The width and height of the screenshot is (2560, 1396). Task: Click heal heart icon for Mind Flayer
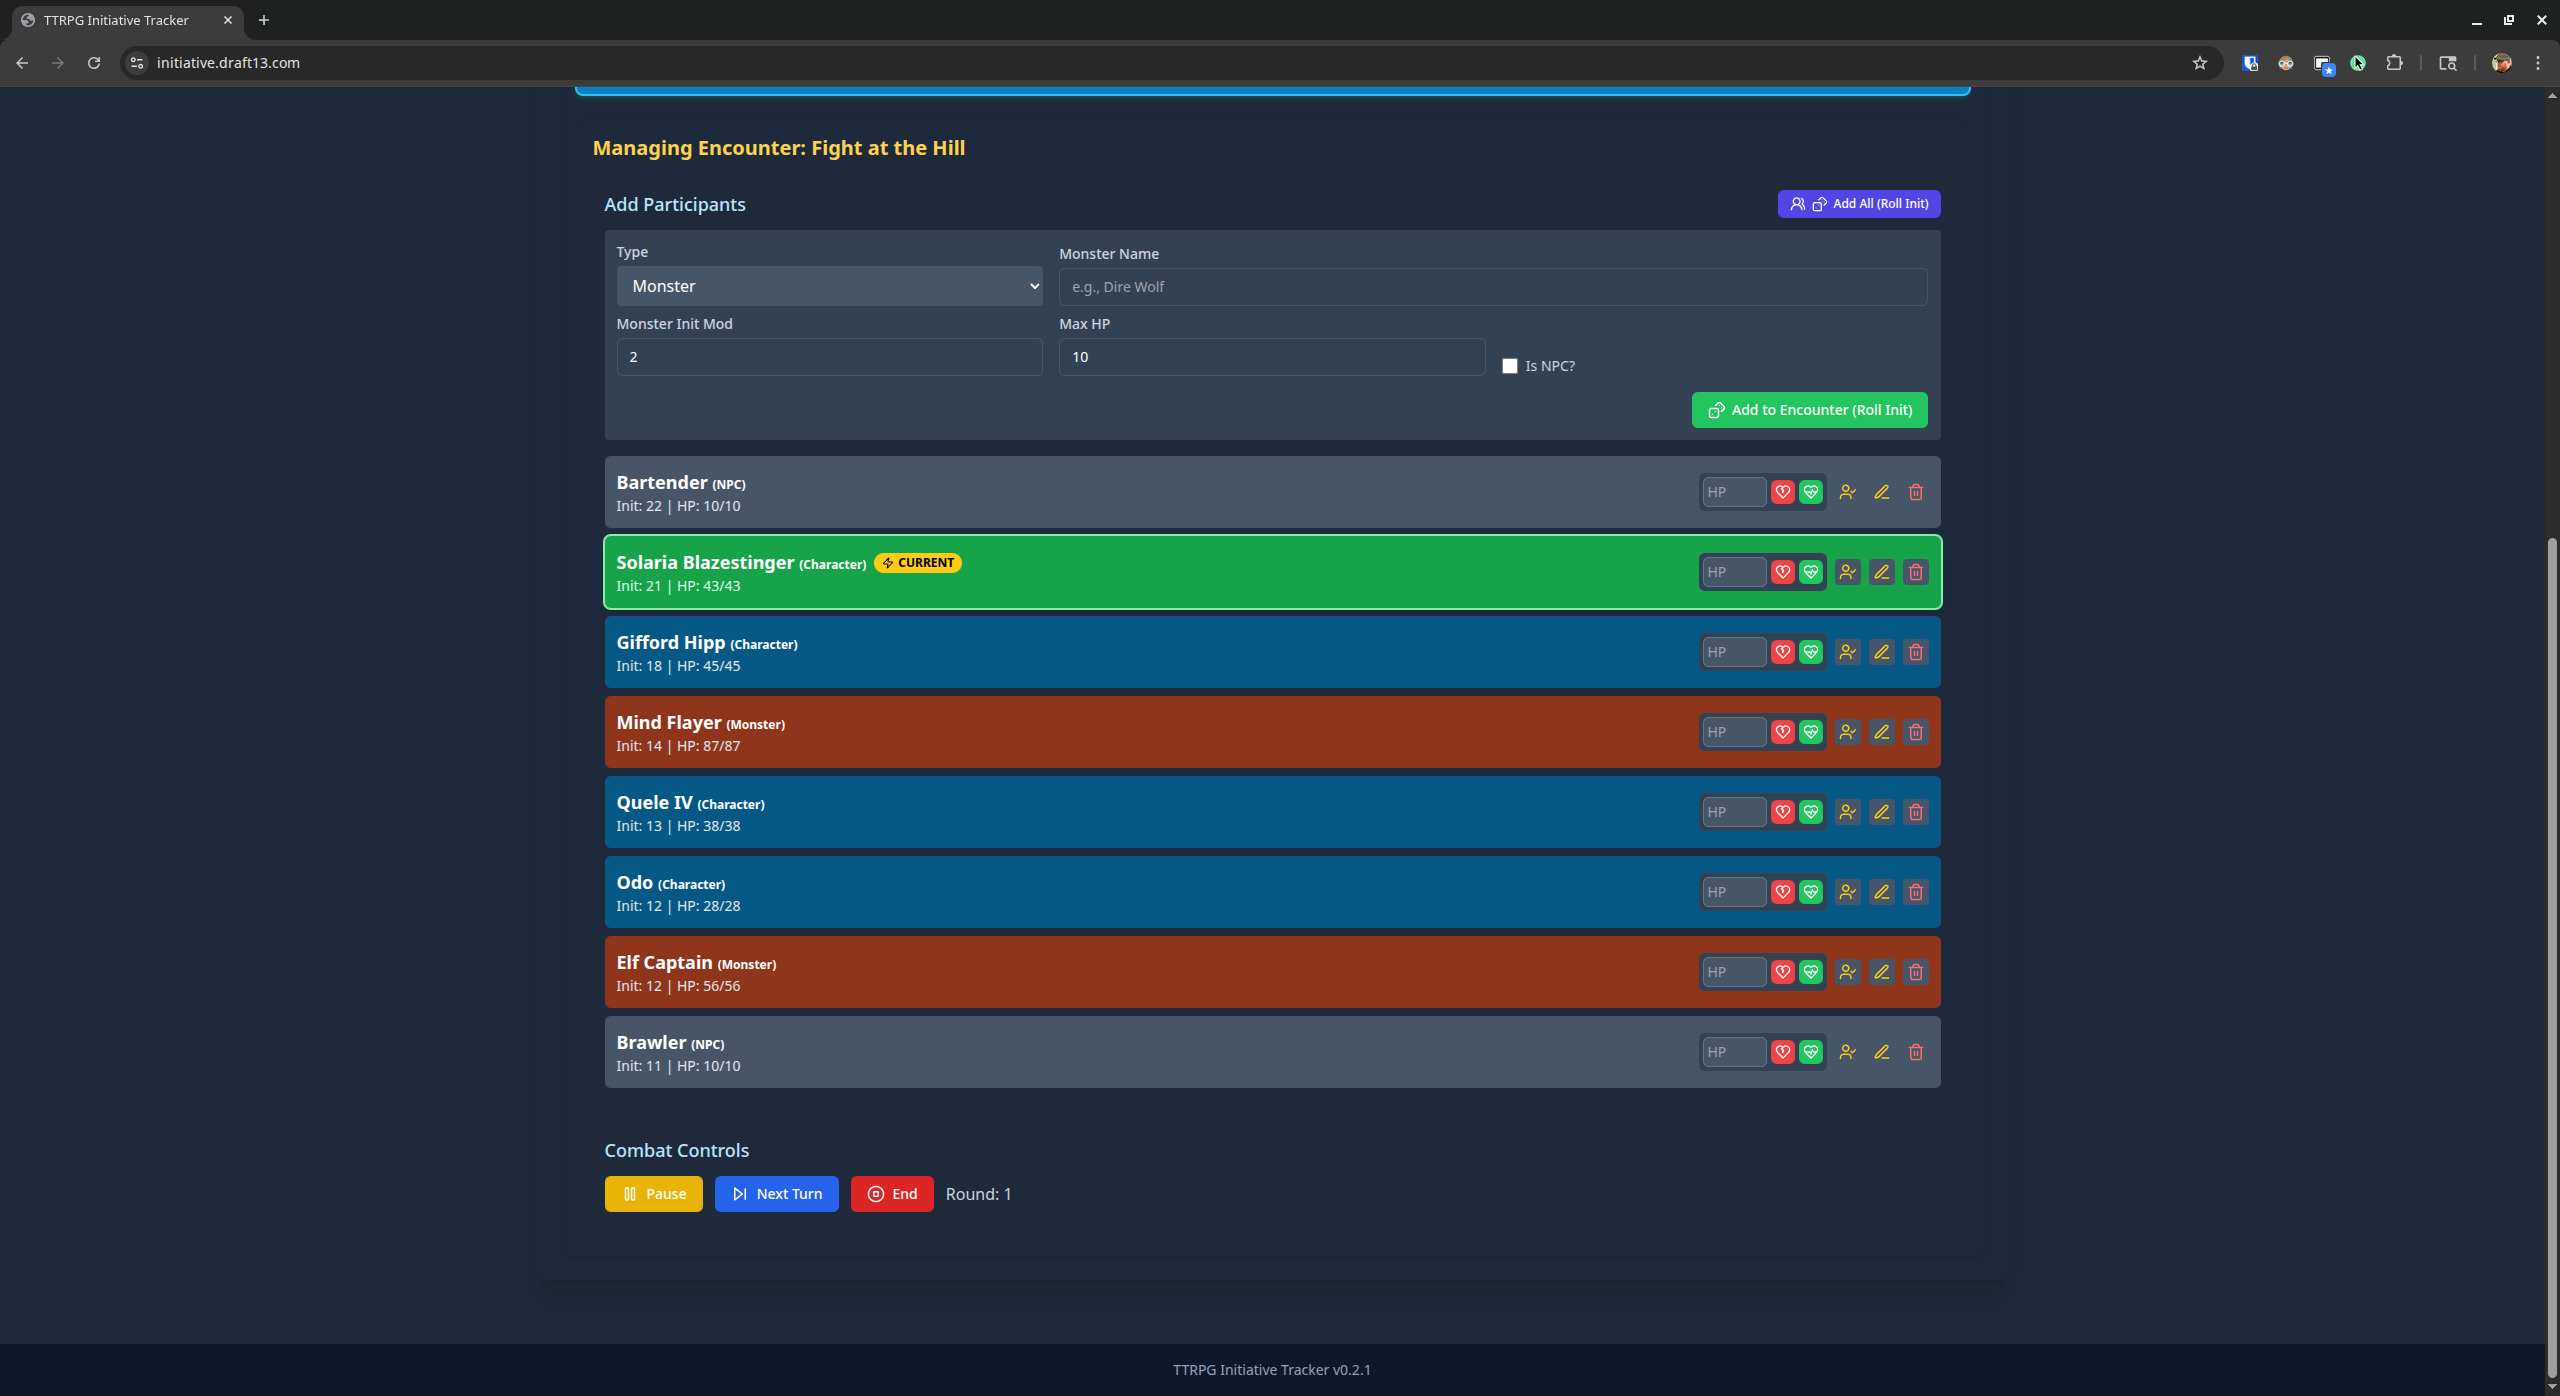click(x=1810, y=732)
